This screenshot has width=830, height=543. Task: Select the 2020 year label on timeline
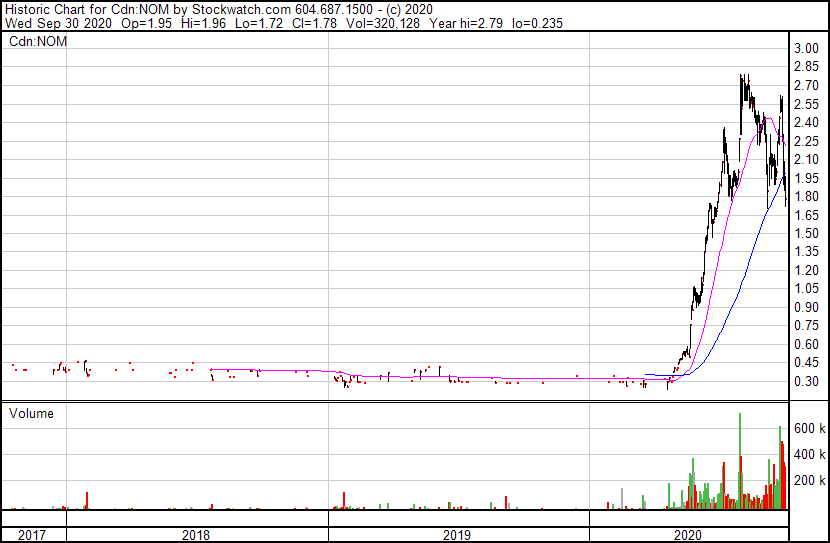[688, 535]
